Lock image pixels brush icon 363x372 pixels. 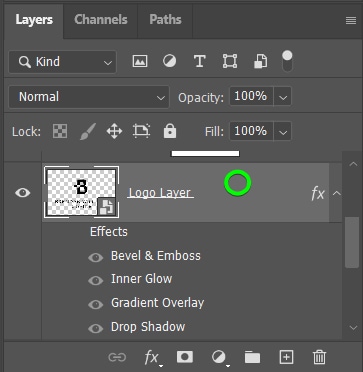88,131
